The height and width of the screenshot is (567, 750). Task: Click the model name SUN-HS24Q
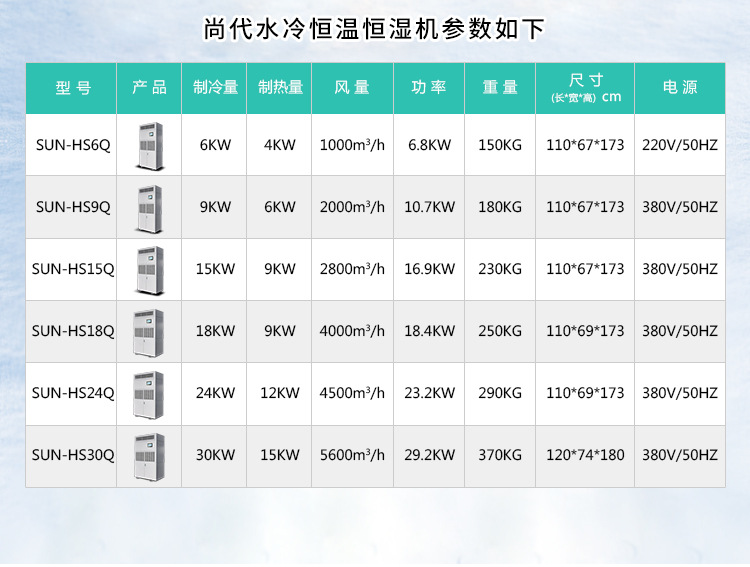tap(73, 393)
